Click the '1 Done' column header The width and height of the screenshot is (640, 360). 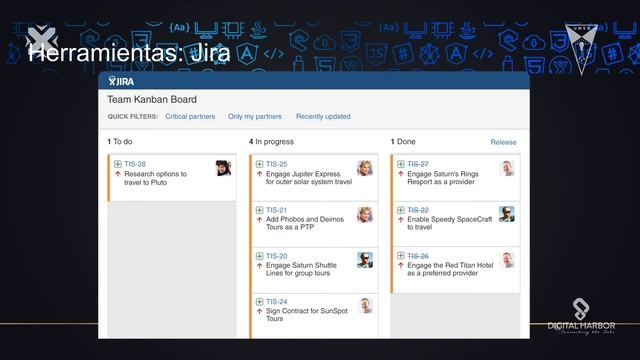pos(403,142)
